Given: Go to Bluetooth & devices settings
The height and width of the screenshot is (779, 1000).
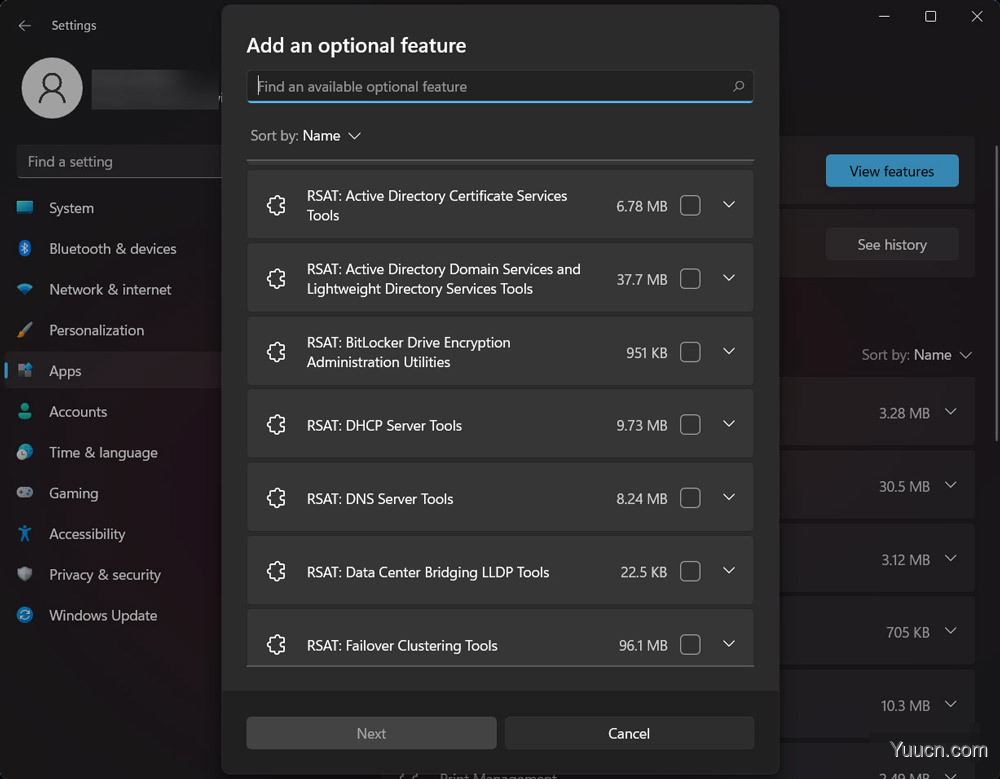Looking at the screenshot, I should 114,249.
